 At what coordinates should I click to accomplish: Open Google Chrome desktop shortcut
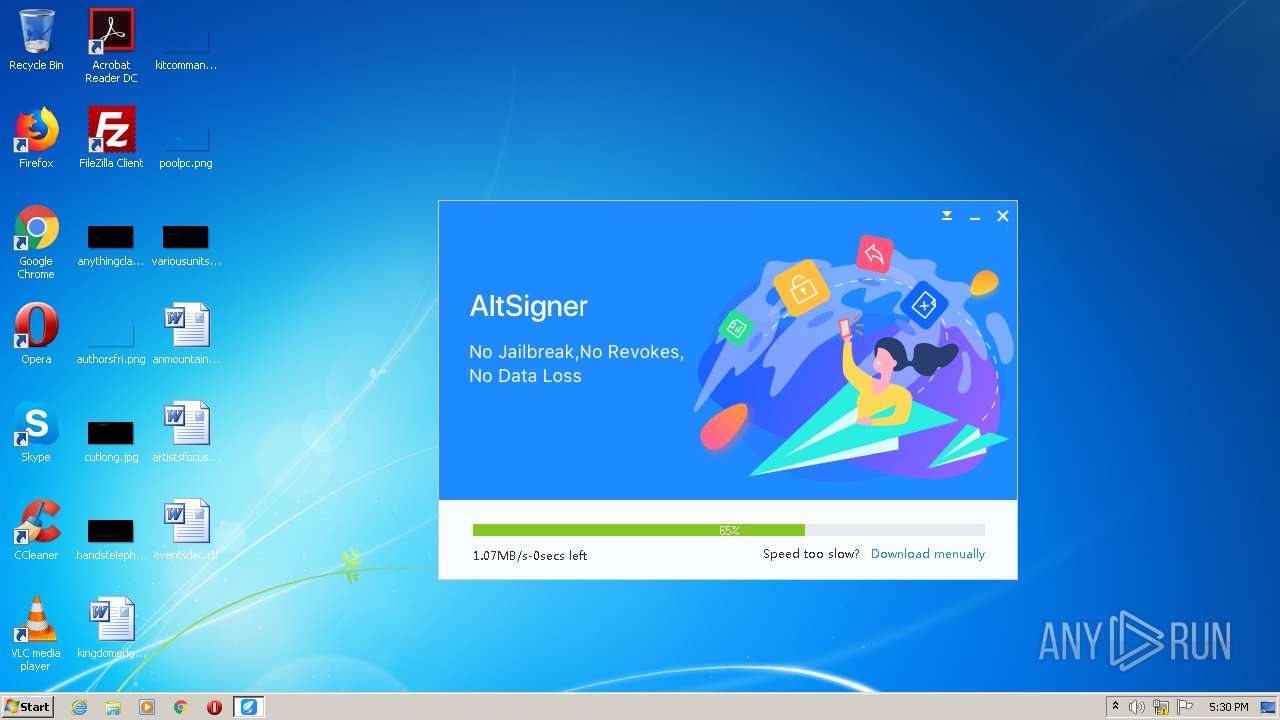(x=36, y=242)
